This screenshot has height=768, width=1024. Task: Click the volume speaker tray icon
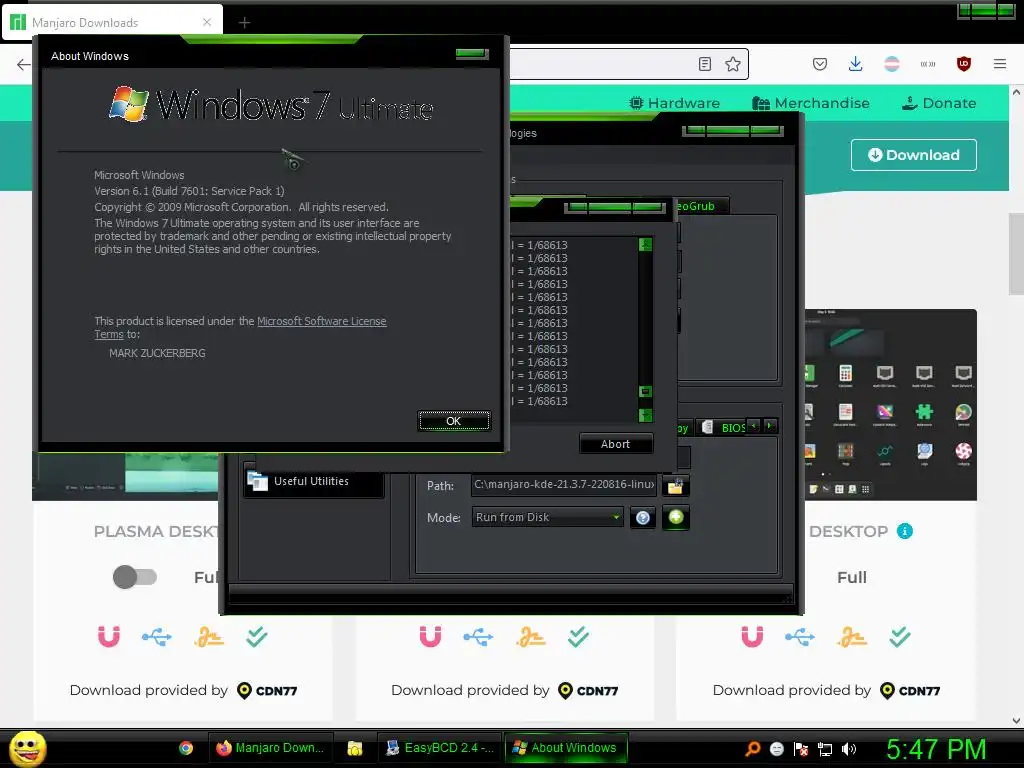[x=849, y=749]
